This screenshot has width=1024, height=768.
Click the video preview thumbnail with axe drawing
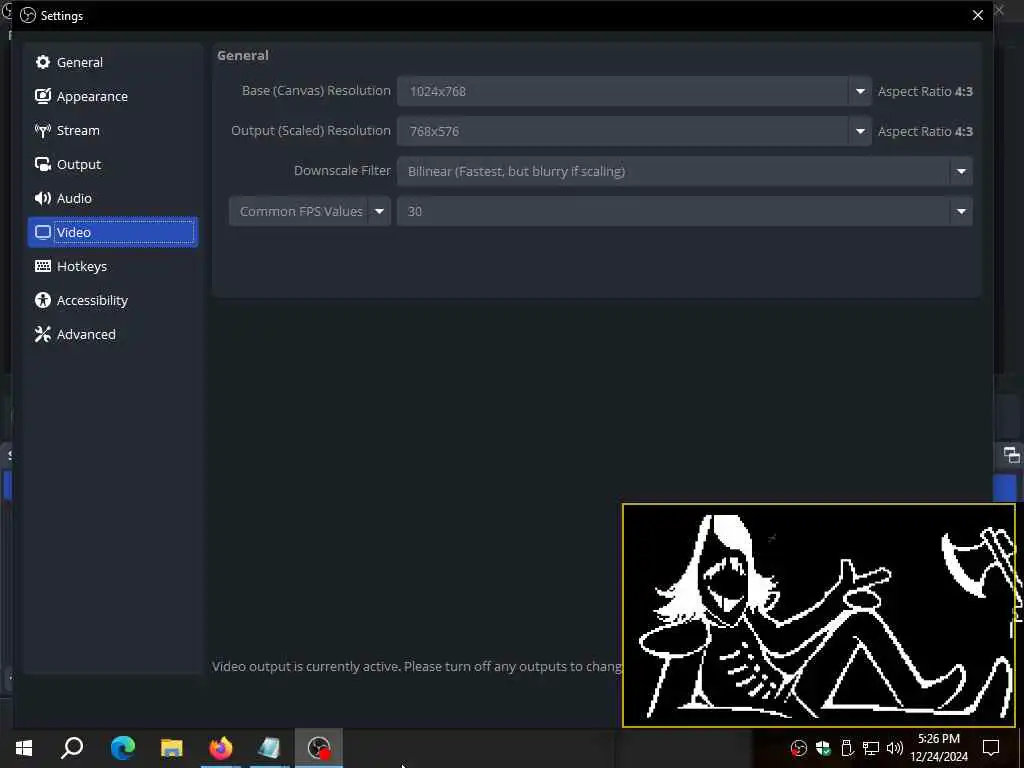tap(819, 615)
